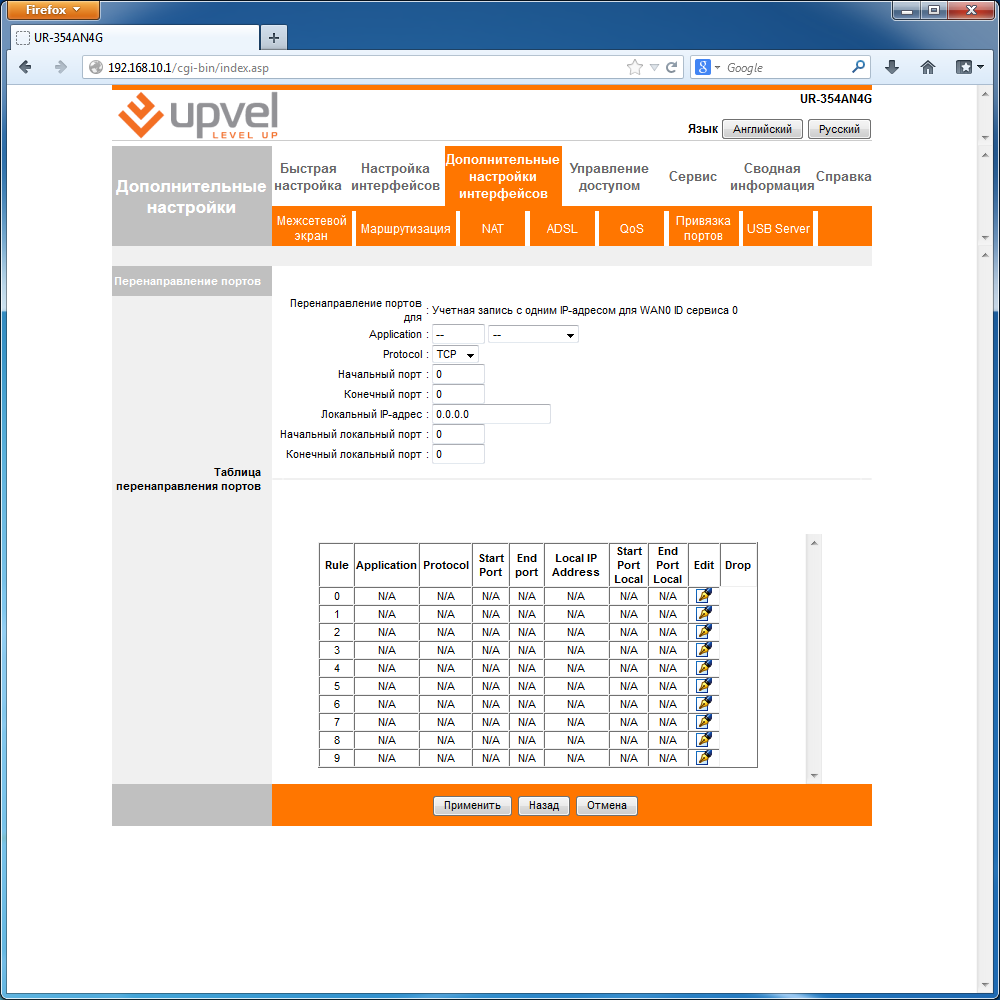Edit rule 9 in port forwarding table
1000x1000 pixels.
[x=703, y=757]
